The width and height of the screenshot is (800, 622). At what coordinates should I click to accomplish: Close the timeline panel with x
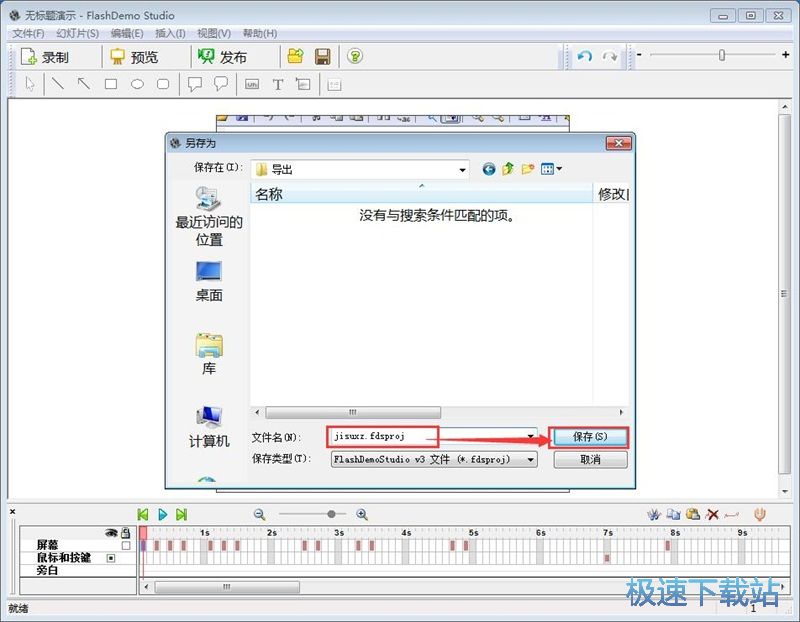pos(13,511)
